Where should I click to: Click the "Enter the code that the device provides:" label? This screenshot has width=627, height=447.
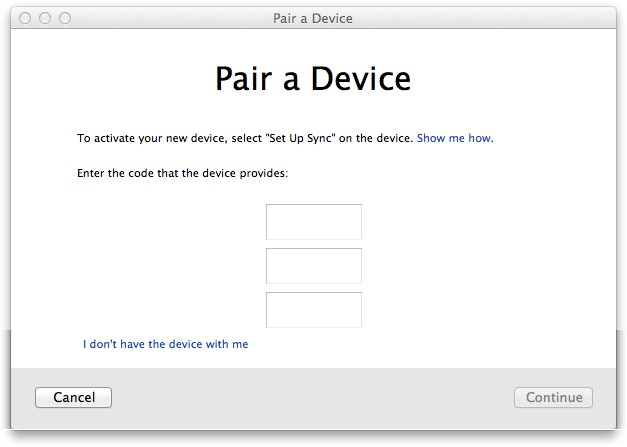click(x=182, y=174)
